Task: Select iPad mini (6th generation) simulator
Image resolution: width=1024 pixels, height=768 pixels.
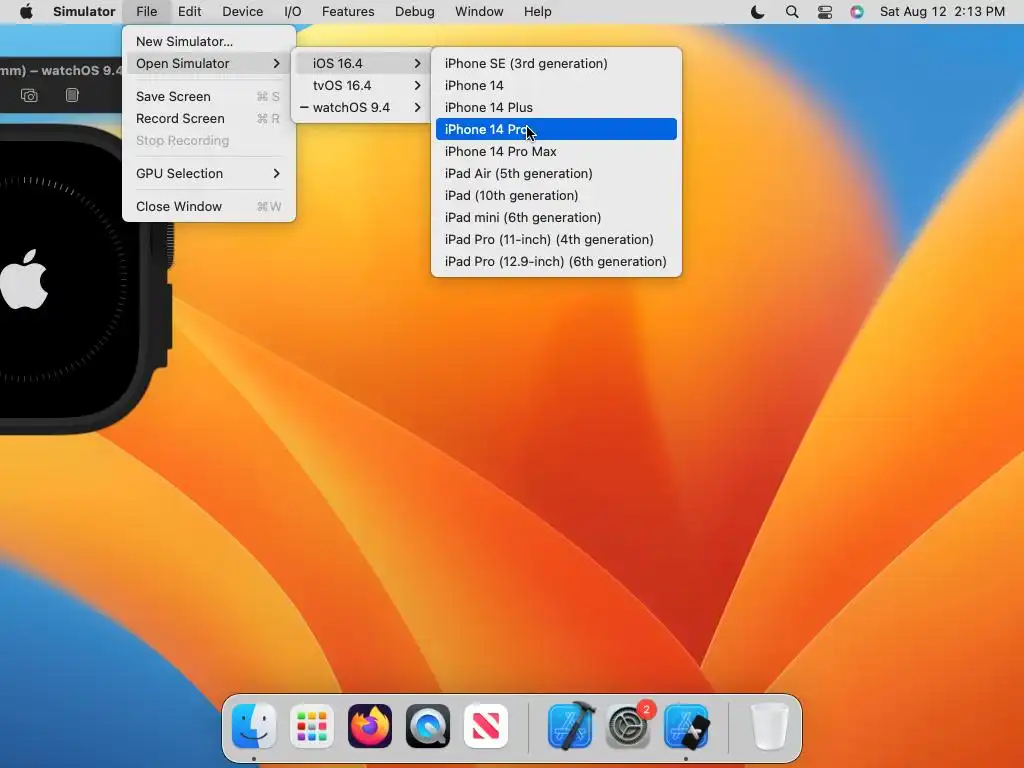Action: 556,217
